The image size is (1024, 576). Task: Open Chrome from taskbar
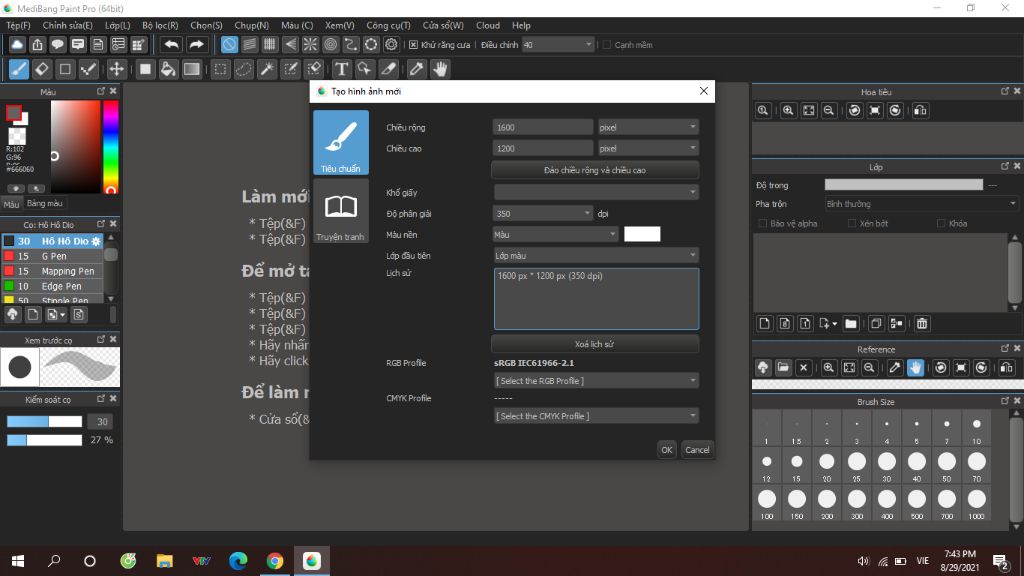275,560
